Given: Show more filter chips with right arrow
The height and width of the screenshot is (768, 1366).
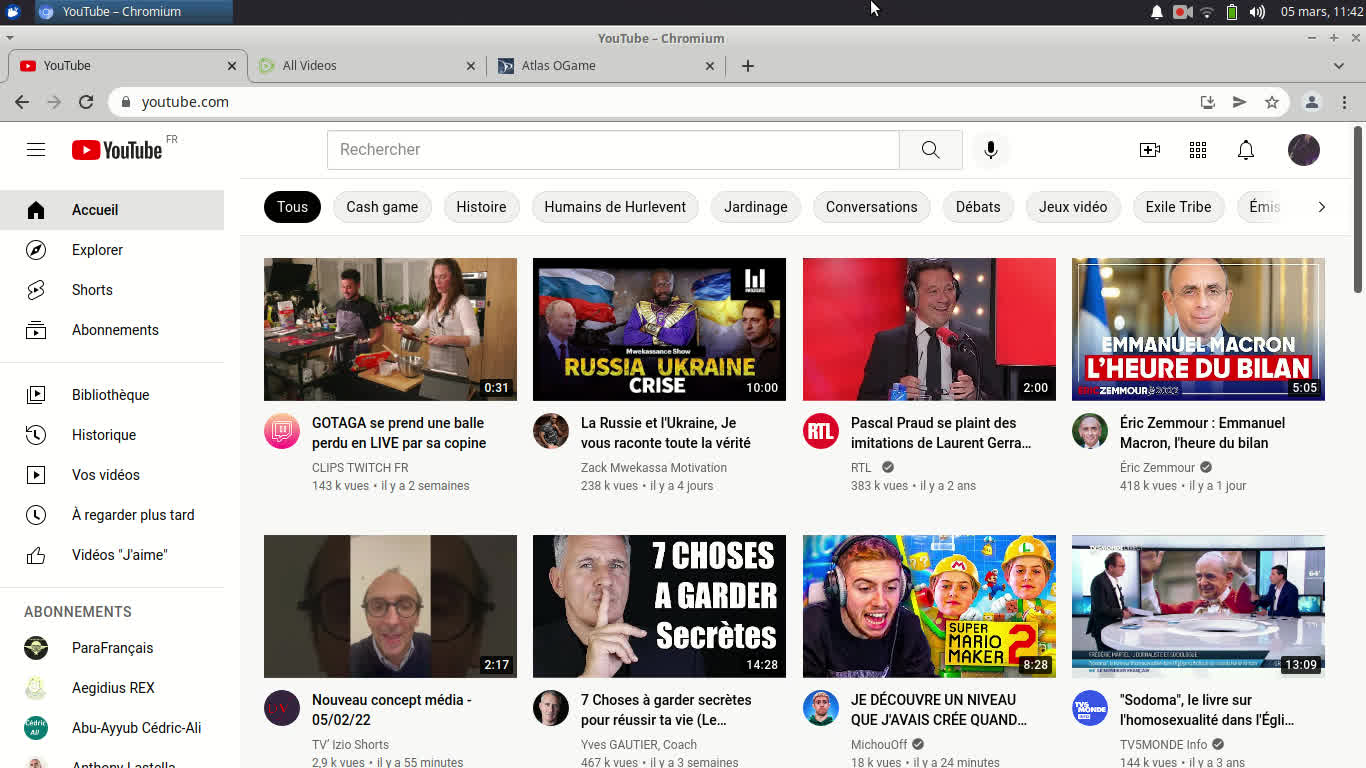Looking at the screenshot, I should click(x=1321, y=207).
